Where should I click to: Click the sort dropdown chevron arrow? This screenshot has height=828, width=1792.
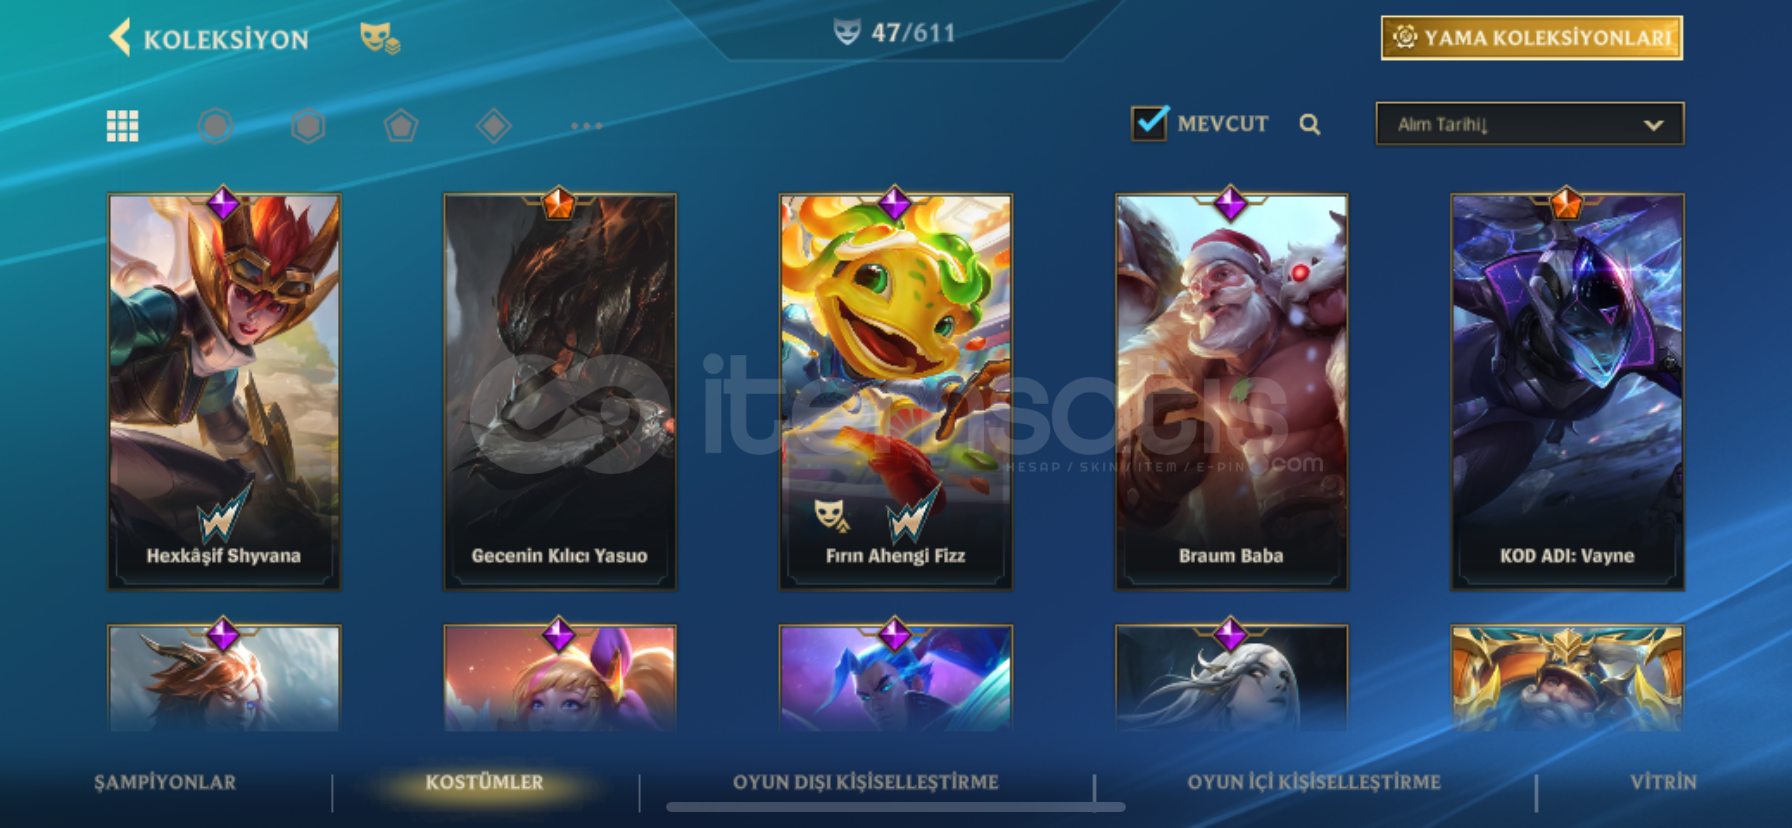1654,125
